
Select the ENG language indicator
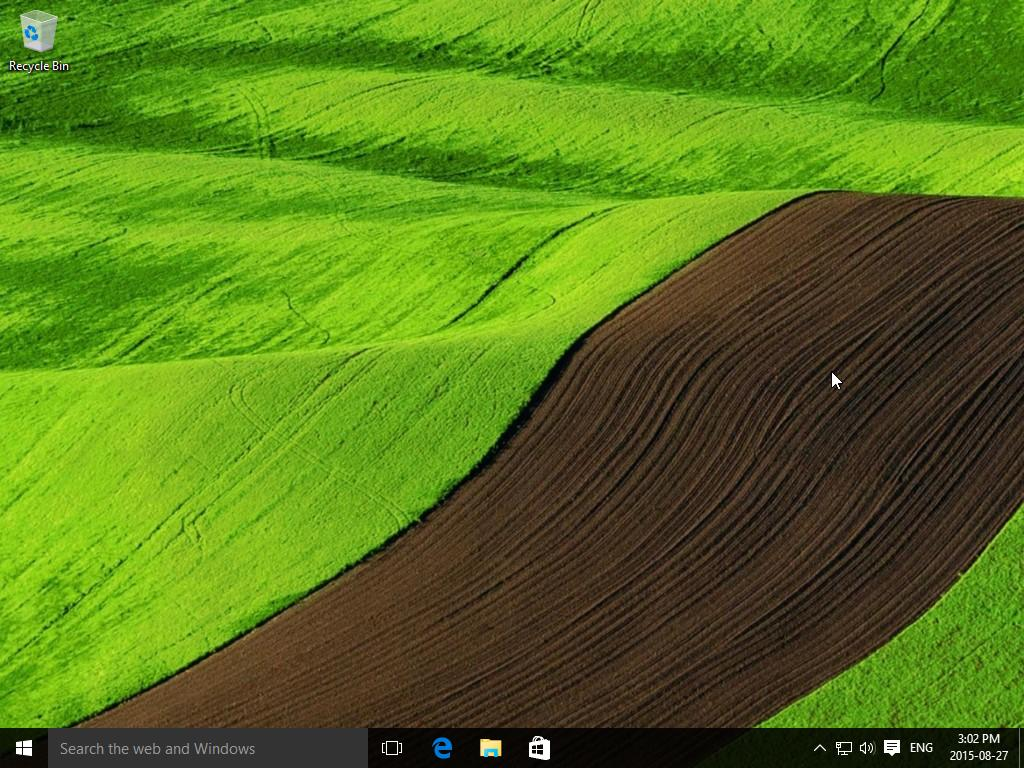pyautogui.click(x=919, y=748)
